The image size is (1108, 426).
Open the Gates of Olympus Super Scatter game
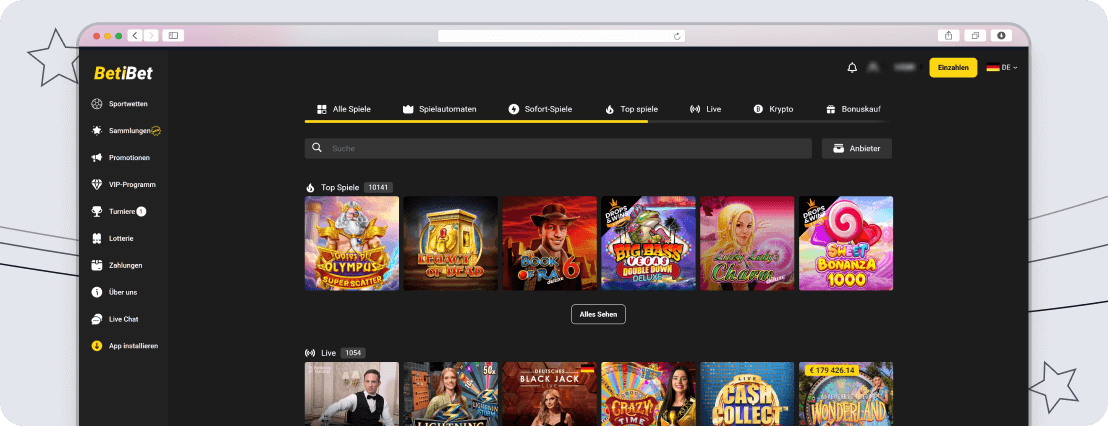pyautogui.click(x=352, y=243)
